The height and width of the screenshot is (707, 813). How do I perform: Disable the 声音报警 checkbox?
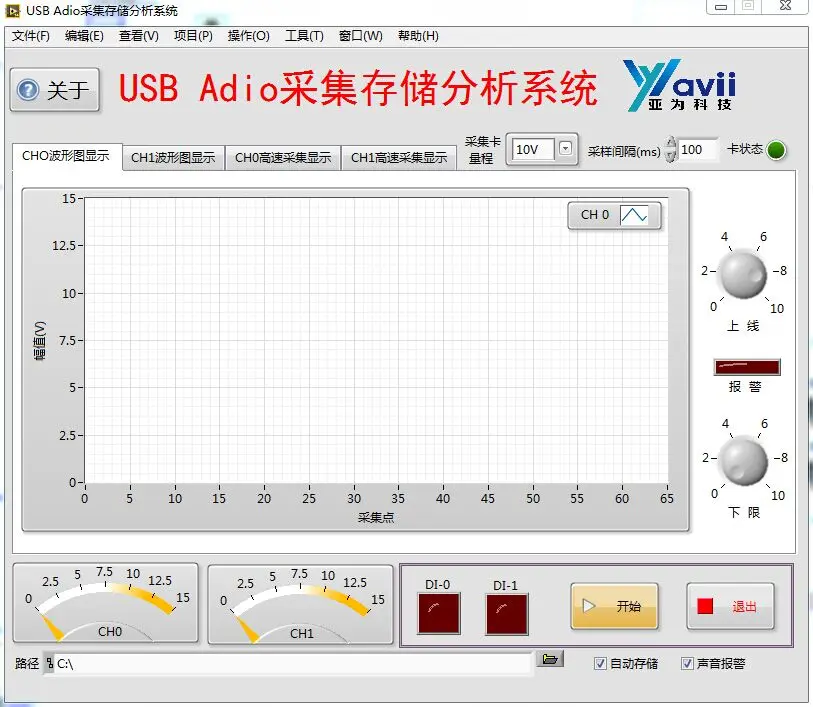[687, 663]
